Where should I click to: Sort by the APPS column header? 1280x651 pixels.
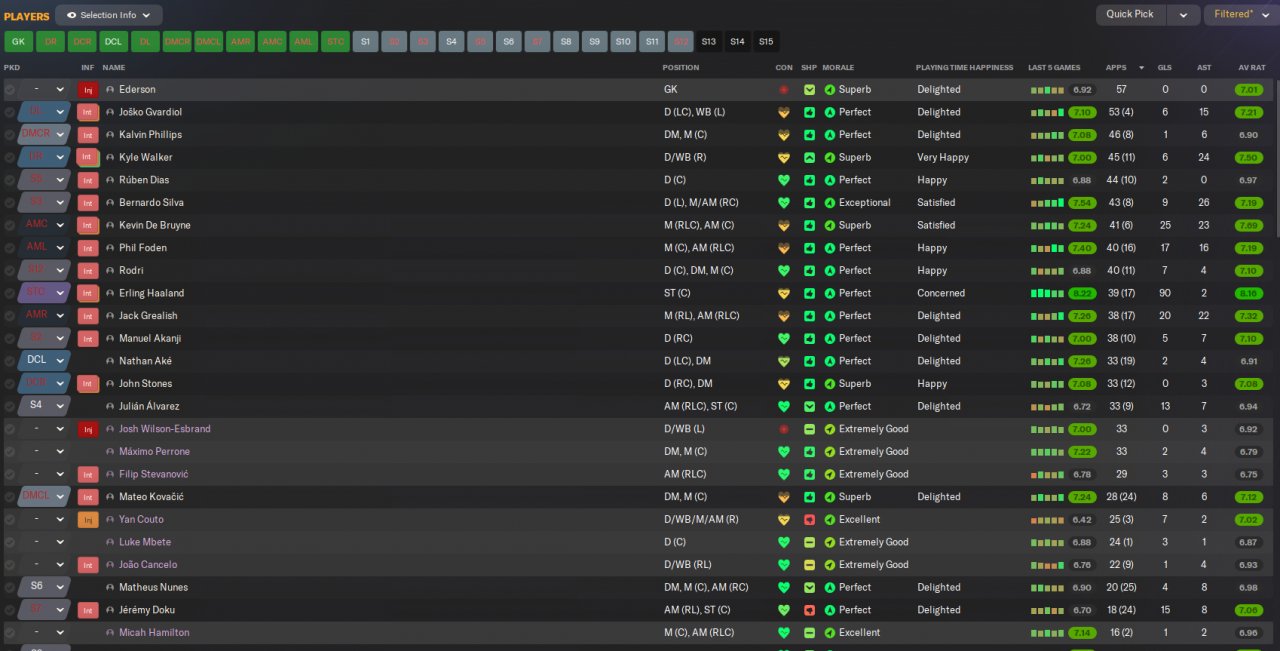[x=1116, y=68]
